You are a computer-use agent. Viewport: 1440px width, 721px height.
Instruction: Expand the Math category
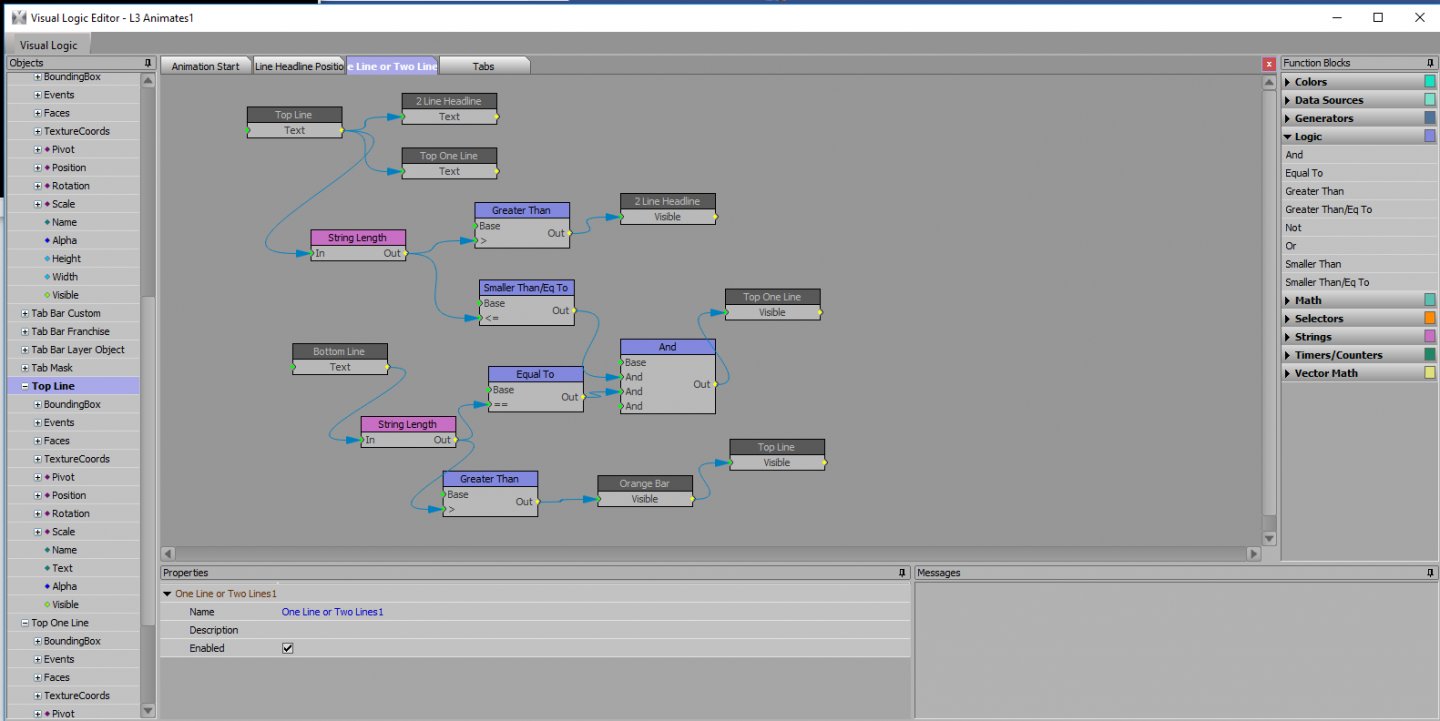(x=1288, y=300)
